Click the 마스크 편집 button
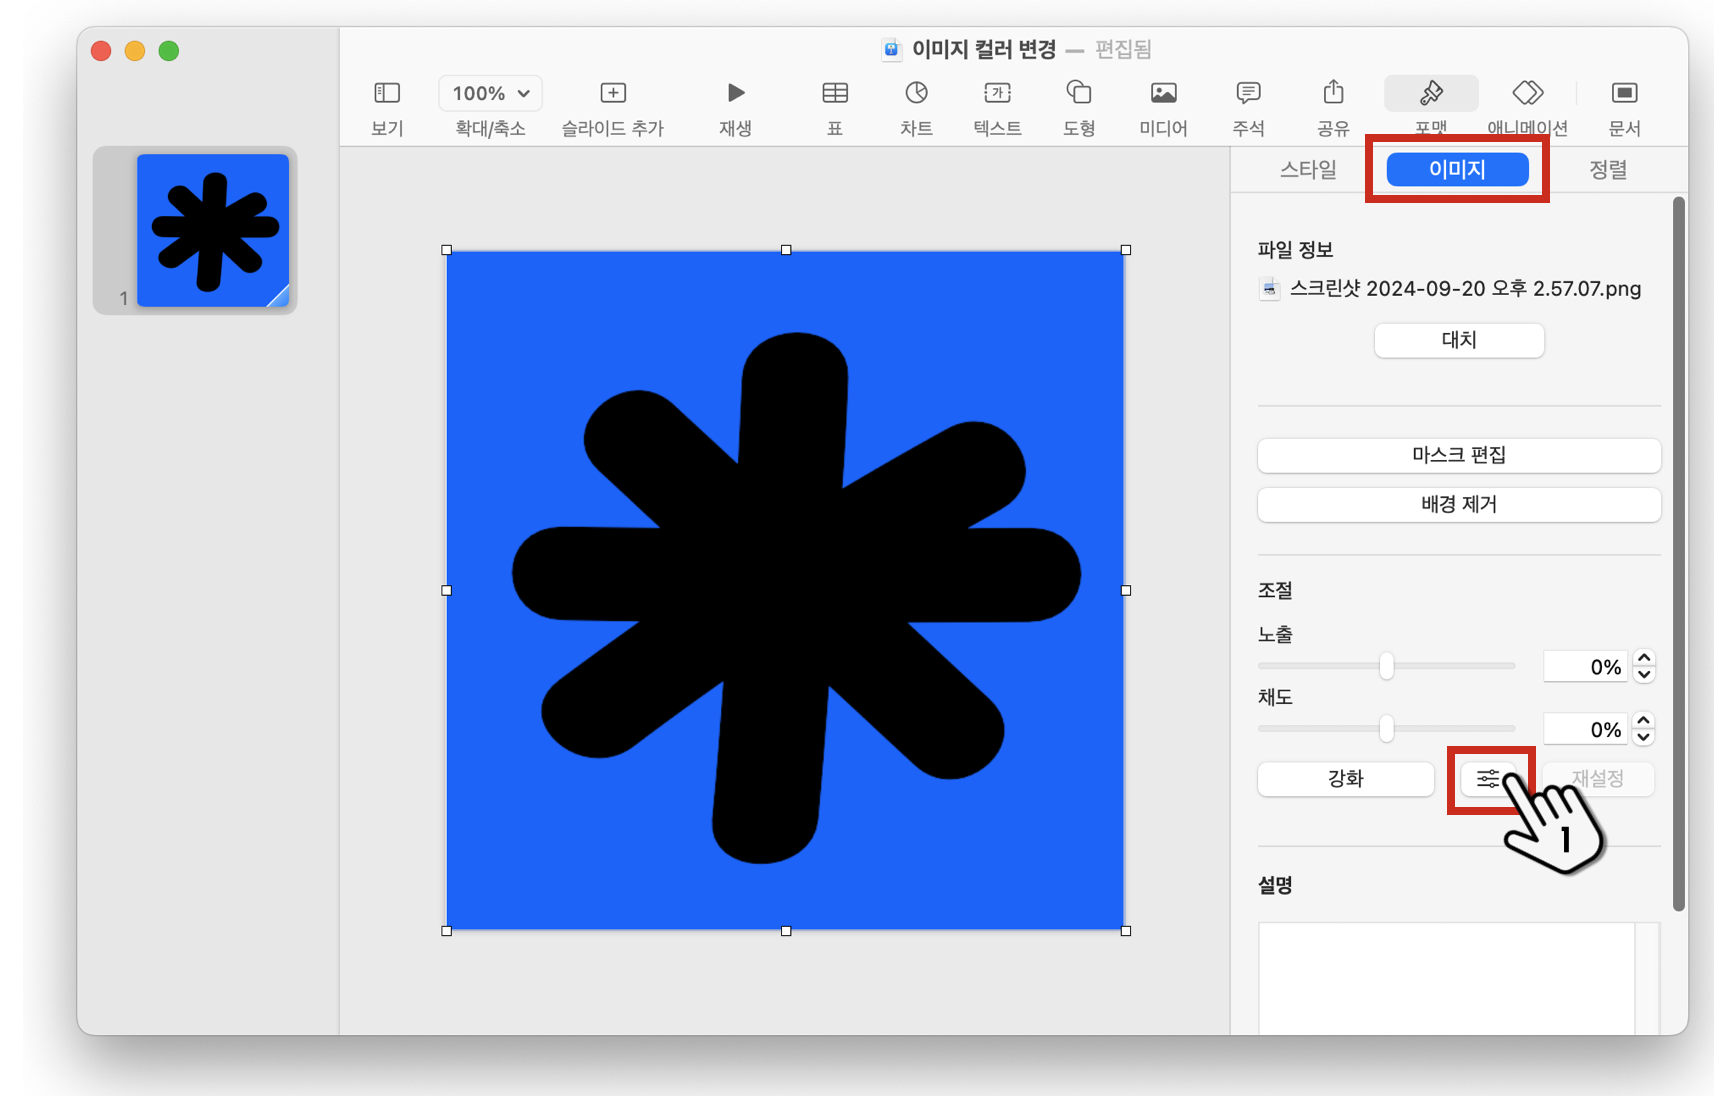 pyautogui.click(x=1459, y=455)
